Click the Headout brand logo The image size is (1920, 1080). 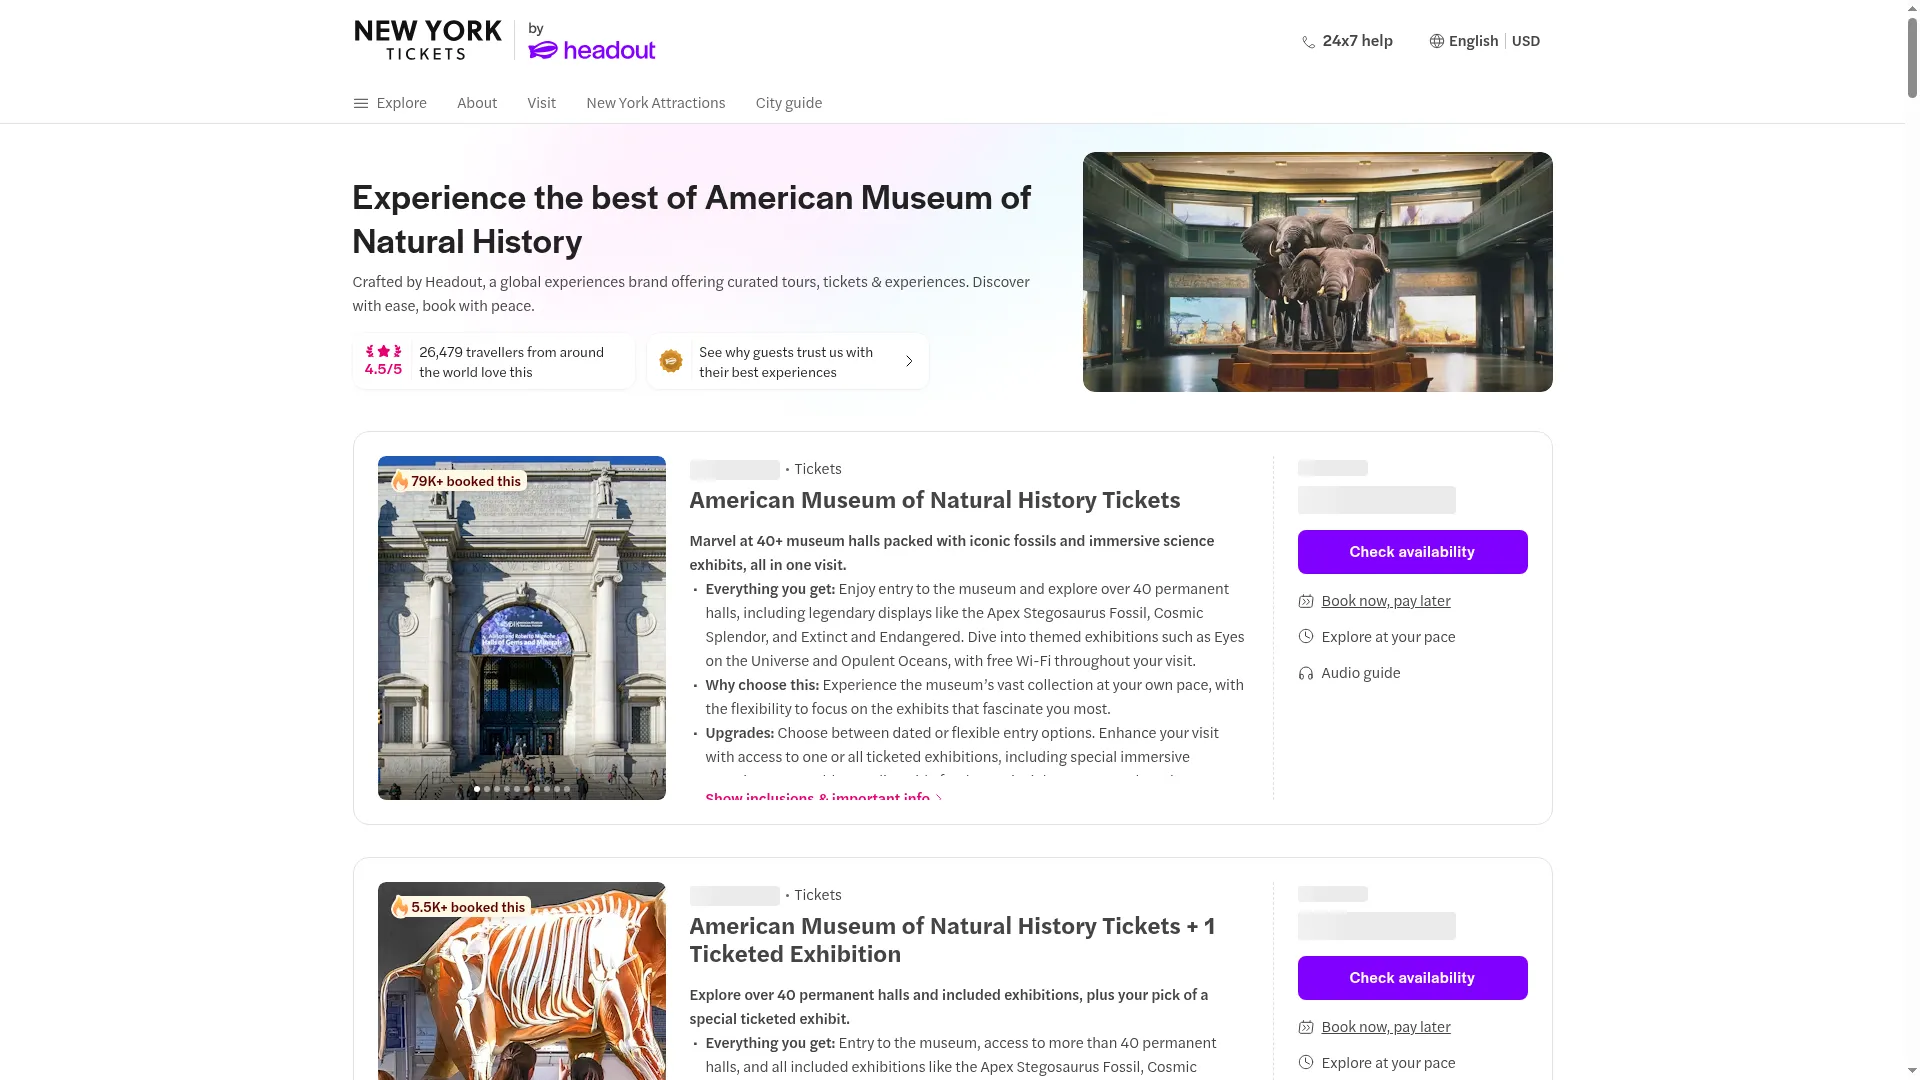(591, 49)
